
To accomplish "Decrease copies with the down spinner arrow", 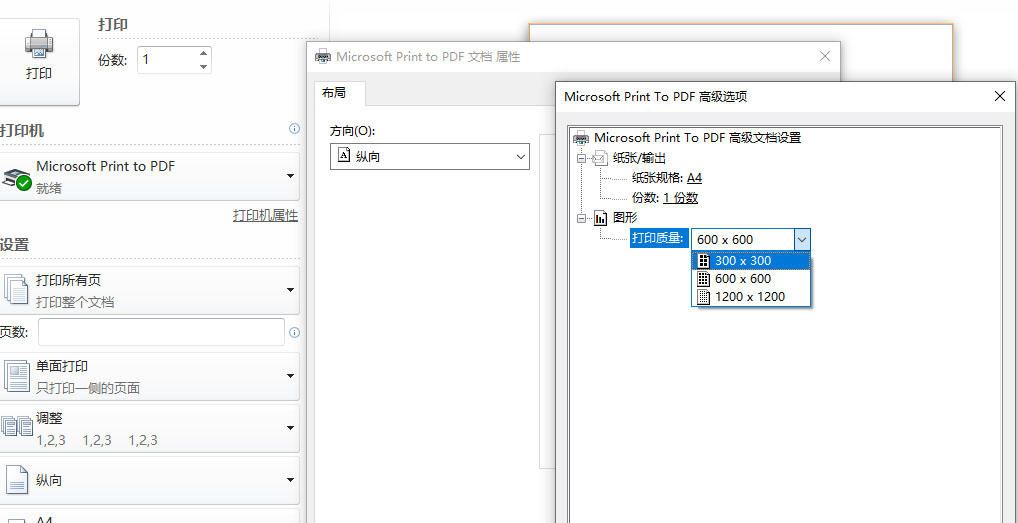I will 204,66.
